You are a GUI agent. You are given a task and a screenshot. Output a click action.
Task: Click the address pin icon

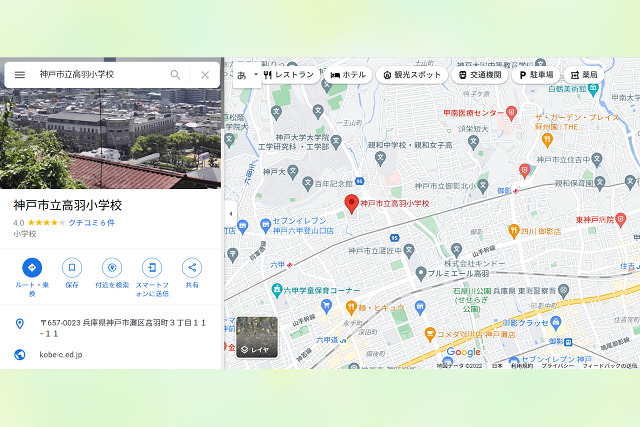[19, 324]
